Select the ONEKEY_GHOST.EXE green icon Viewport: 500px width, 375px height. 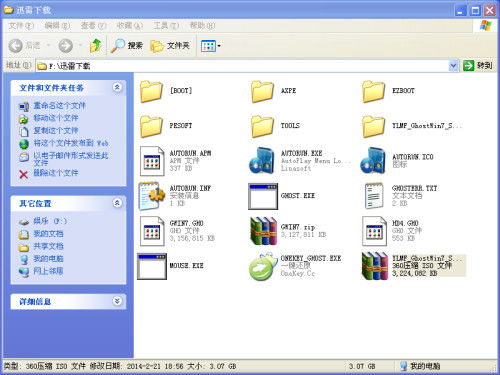(263, 266)
